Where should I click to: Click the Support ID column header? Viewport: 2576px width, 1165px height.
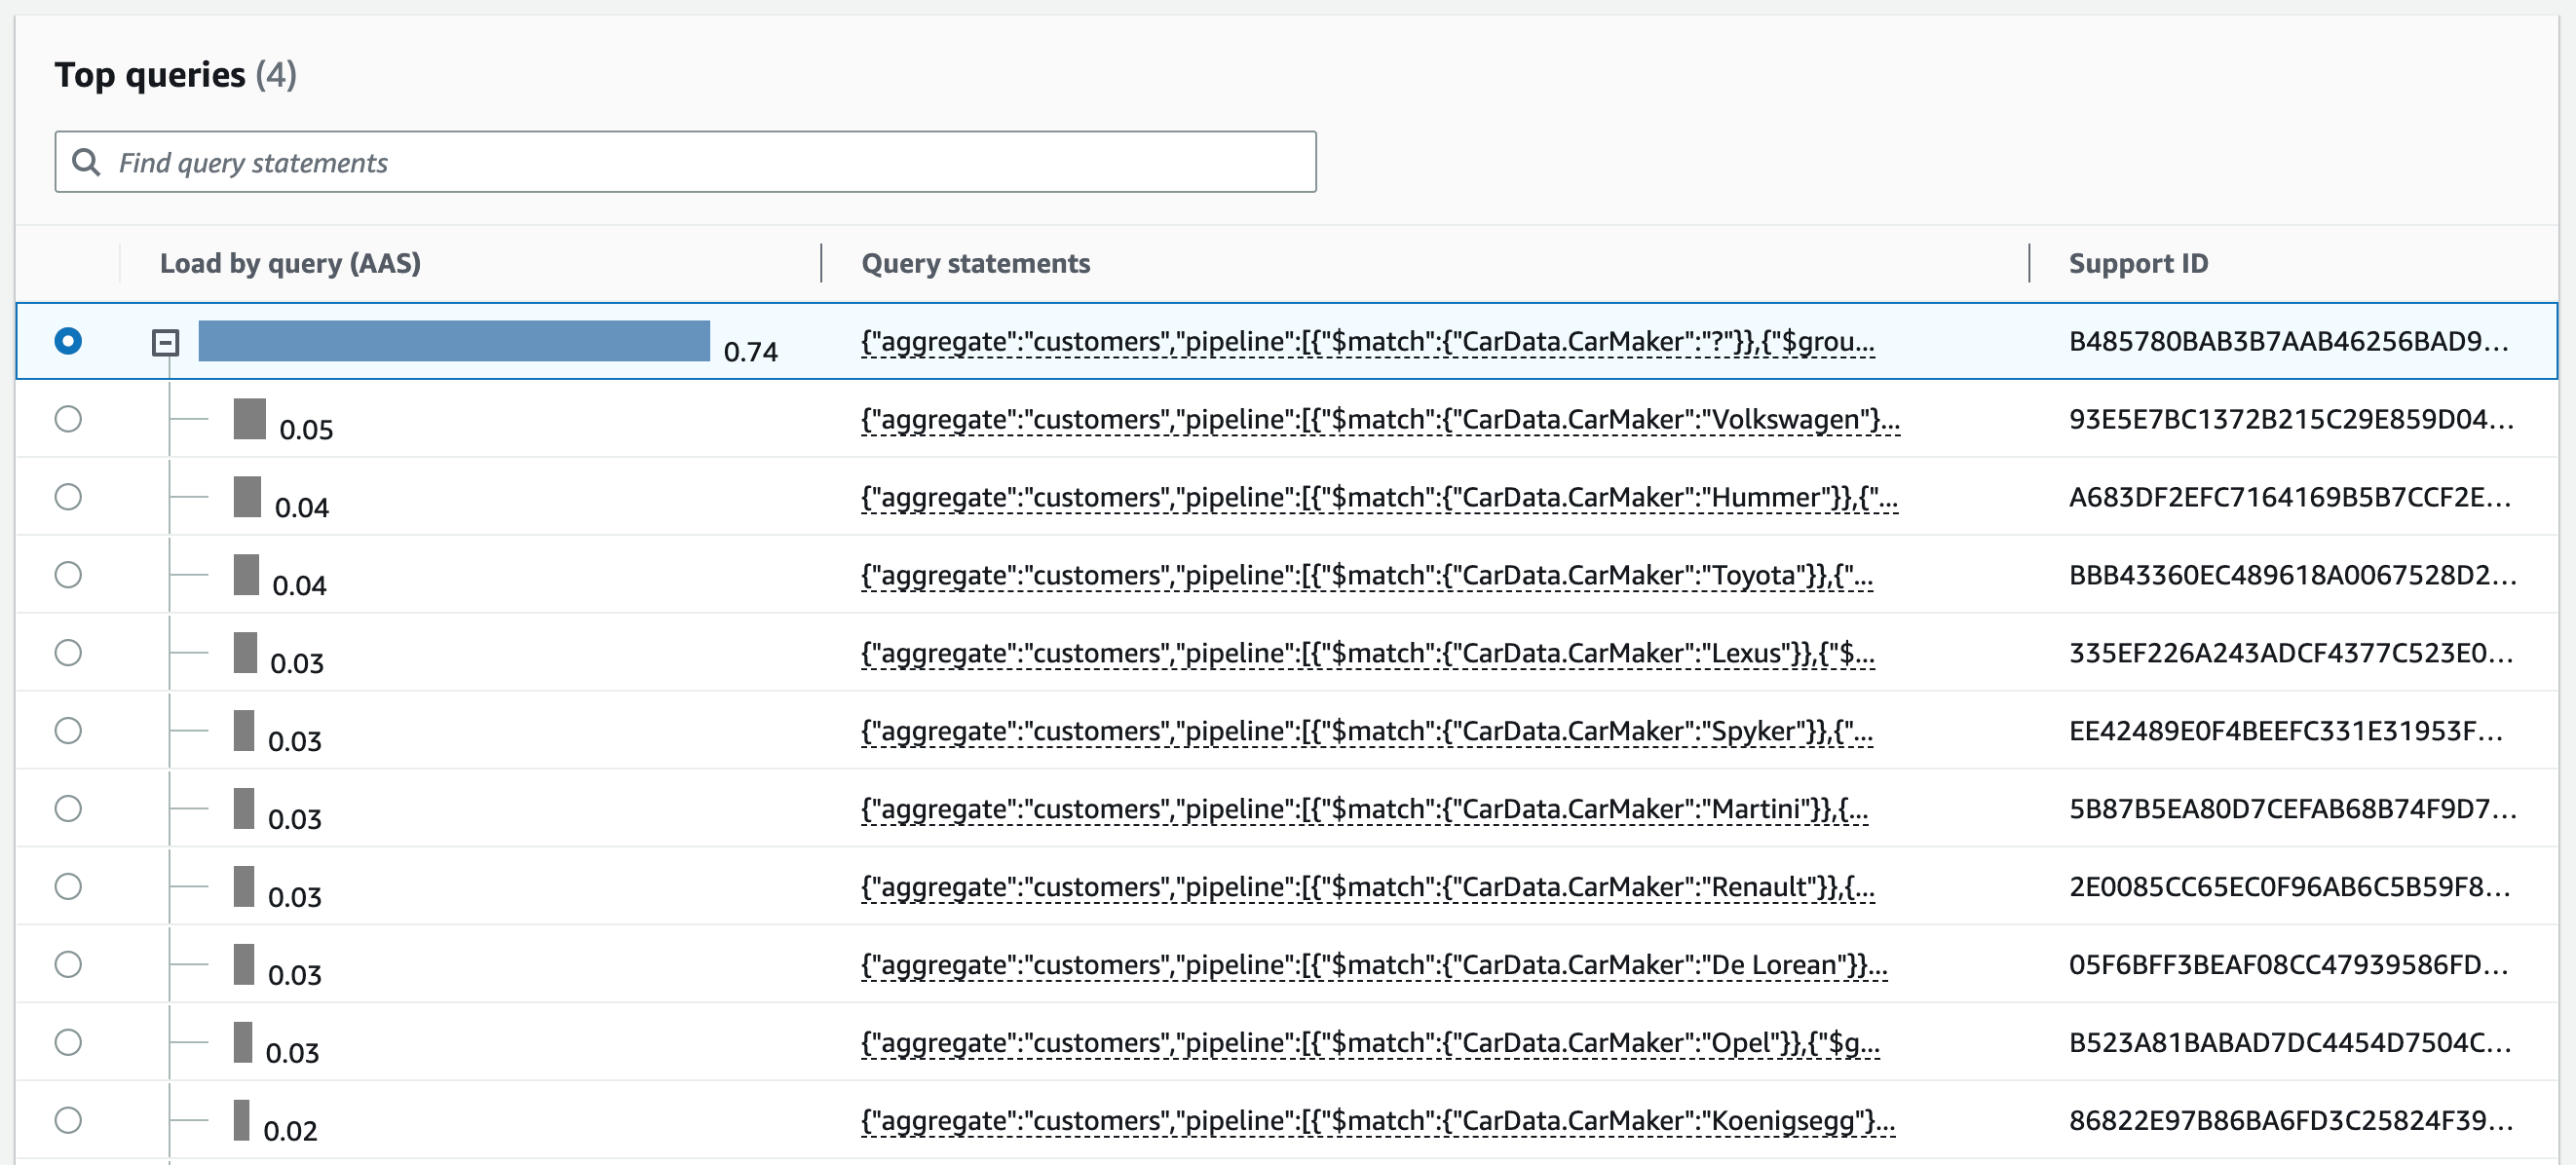coord(2137,263)
